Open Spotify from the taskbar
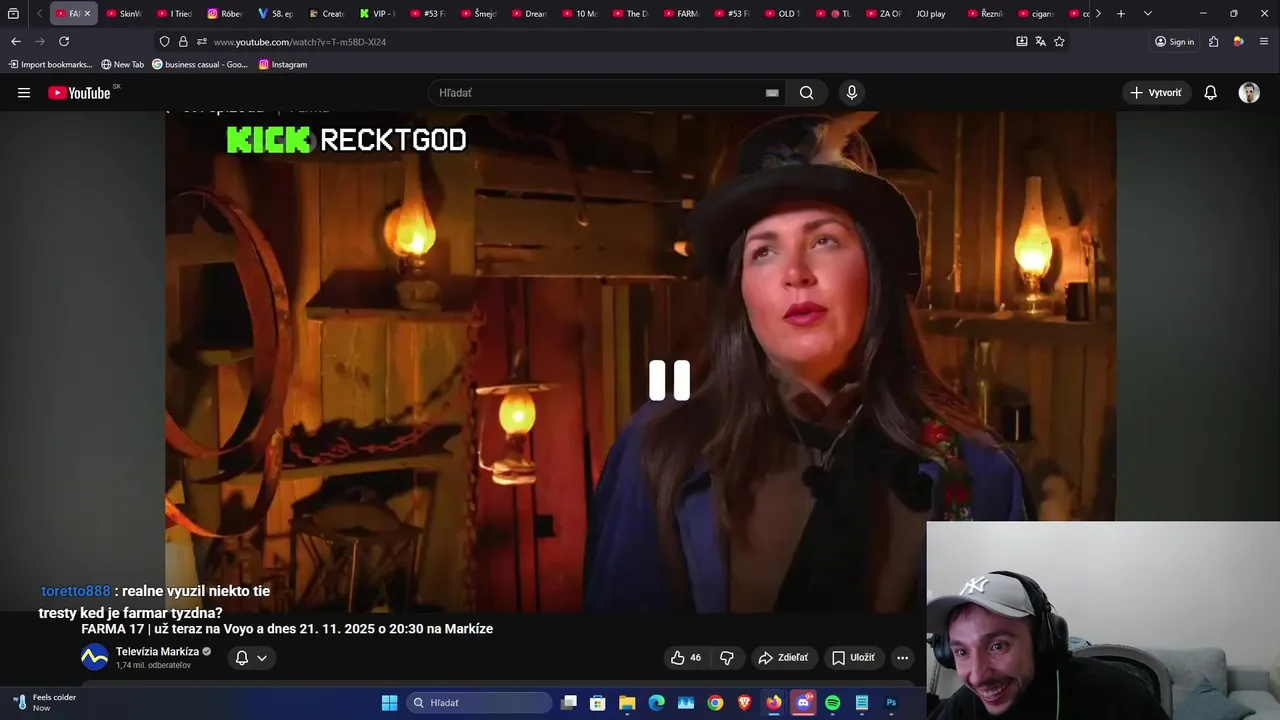 832,703
